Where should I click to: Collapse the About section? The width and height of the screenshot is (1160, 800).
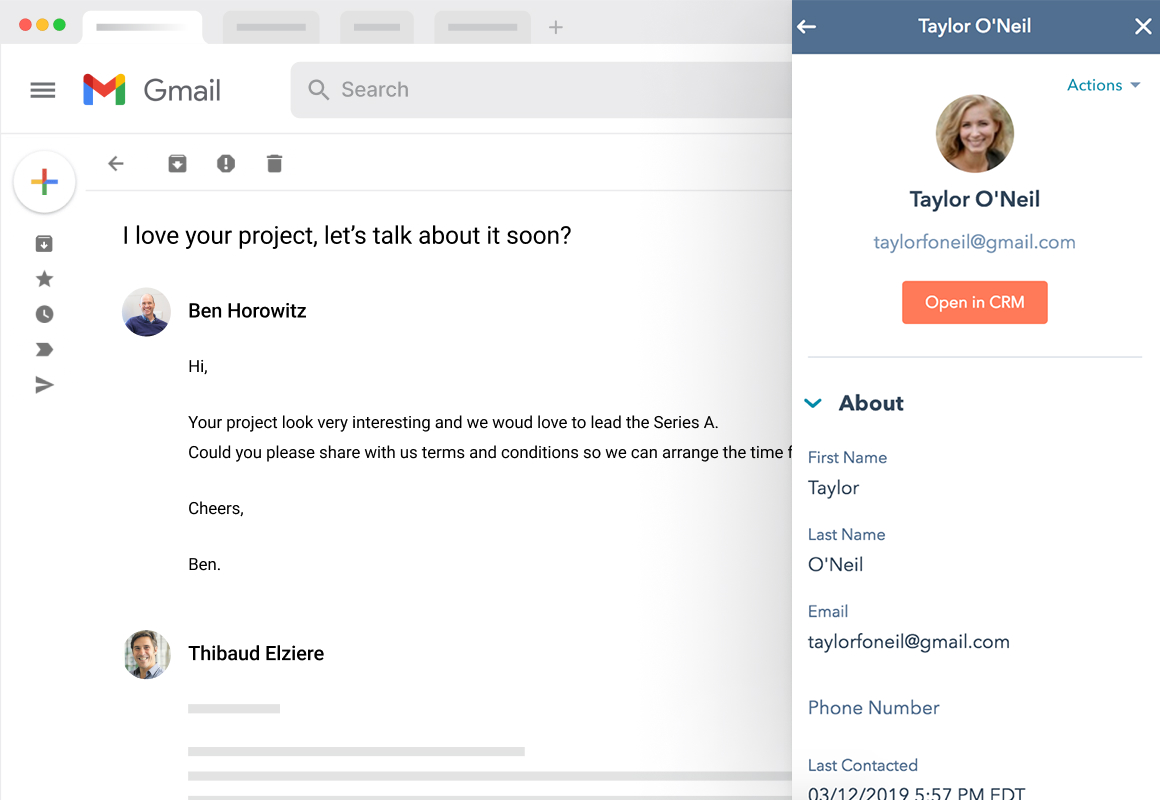(x=812, y=403)
